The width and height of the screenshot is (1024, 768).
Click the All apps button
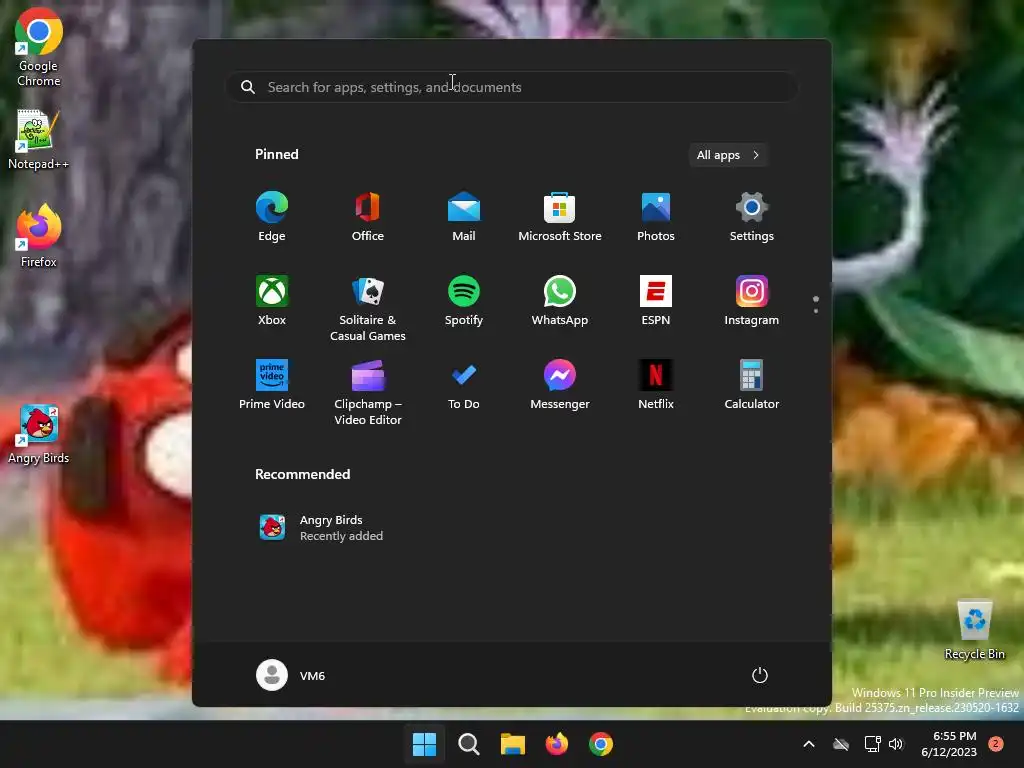coord(728,155)
